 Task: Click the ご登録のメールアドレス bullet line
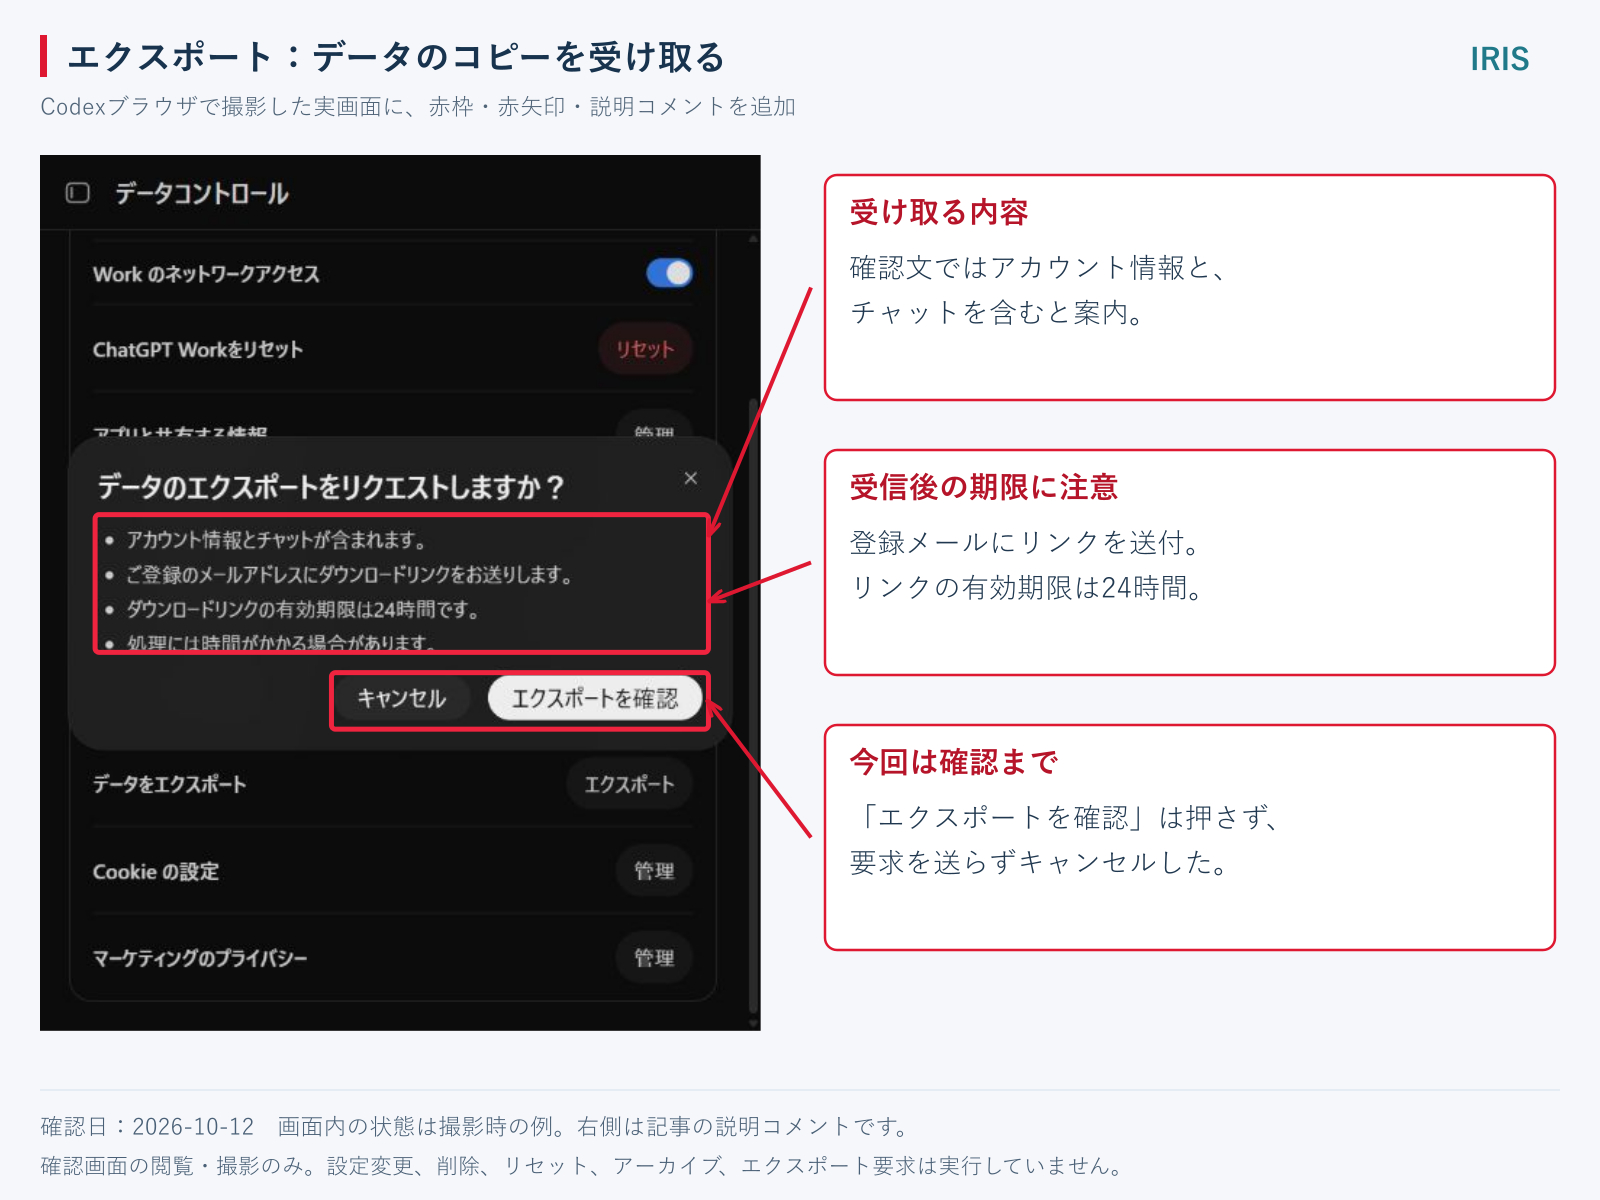(x=349, y=575)
